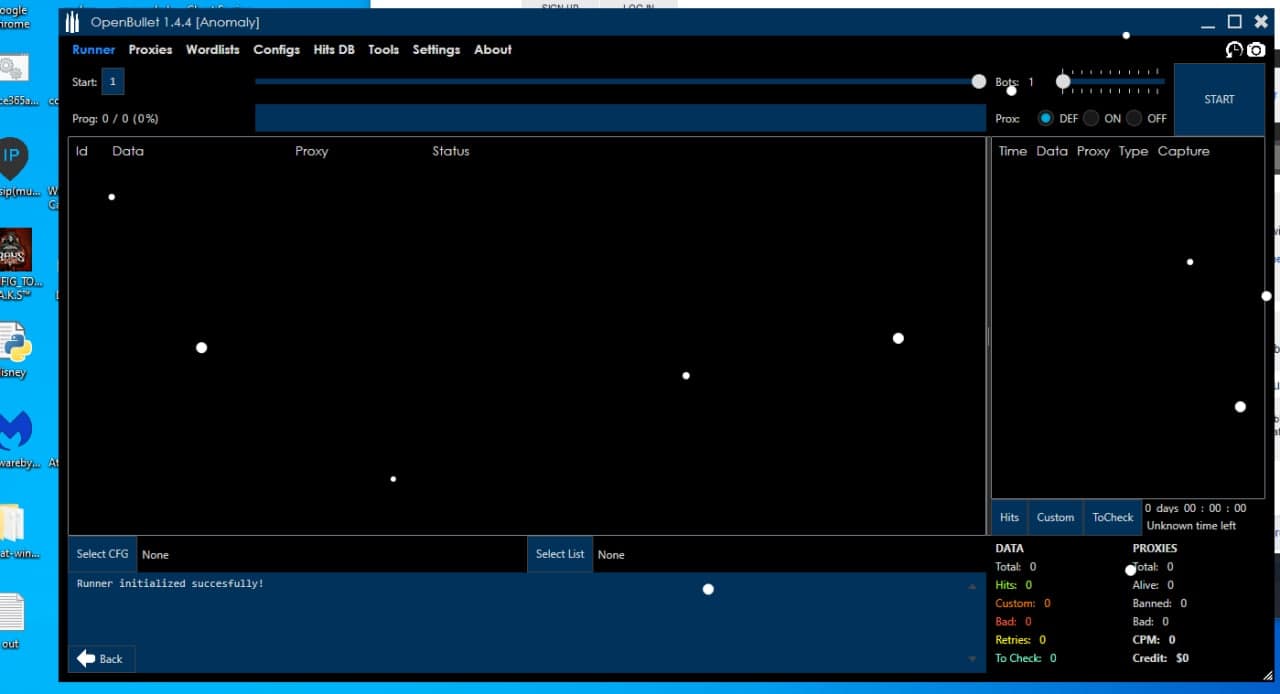Click the progress bar under the slider
The image size is (1280, 694).
click(x=620, y=118)
